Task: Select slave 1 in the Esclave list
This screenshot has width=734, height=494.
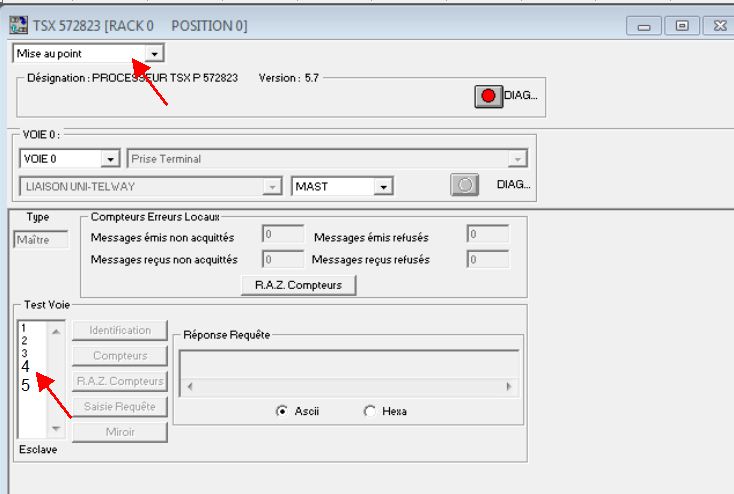Action: 24,328
